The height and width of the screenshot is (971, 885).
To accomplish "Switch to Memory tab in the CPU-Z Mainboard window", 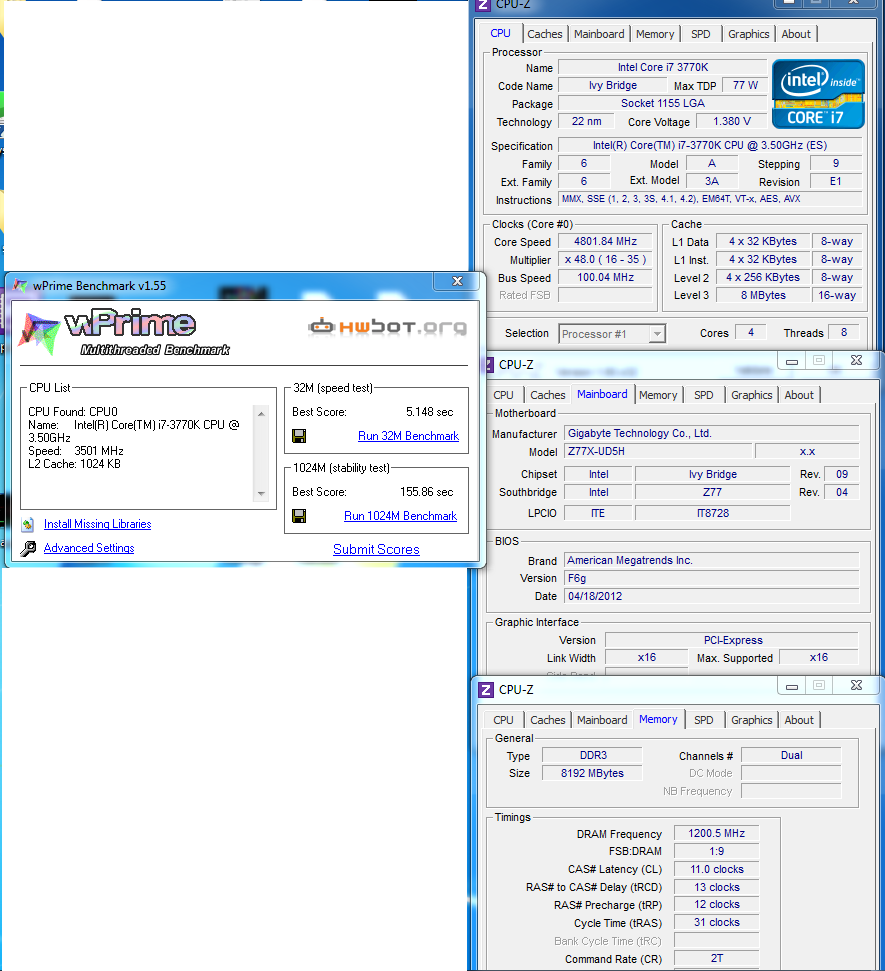I will 658,395.
